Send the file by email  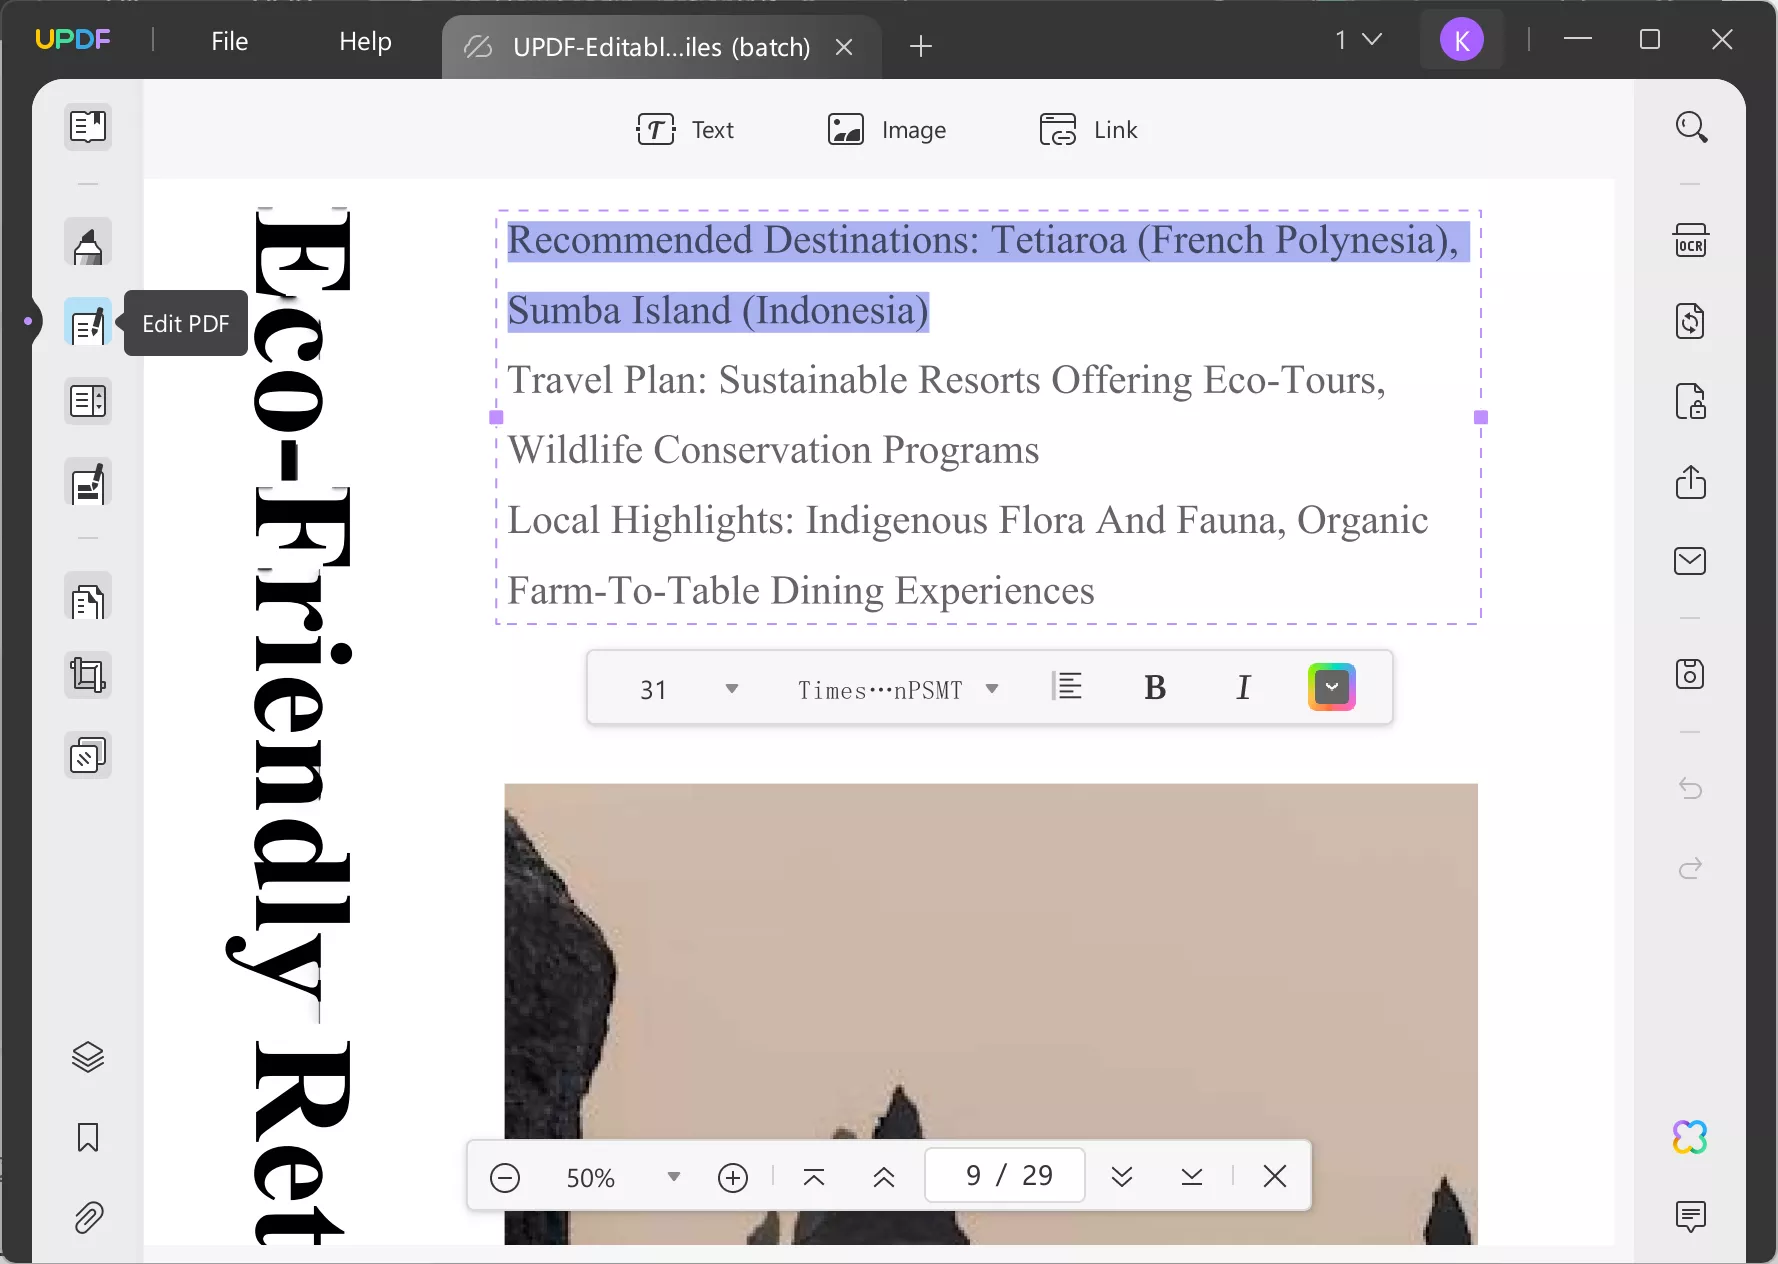(x=1691, y=561)
